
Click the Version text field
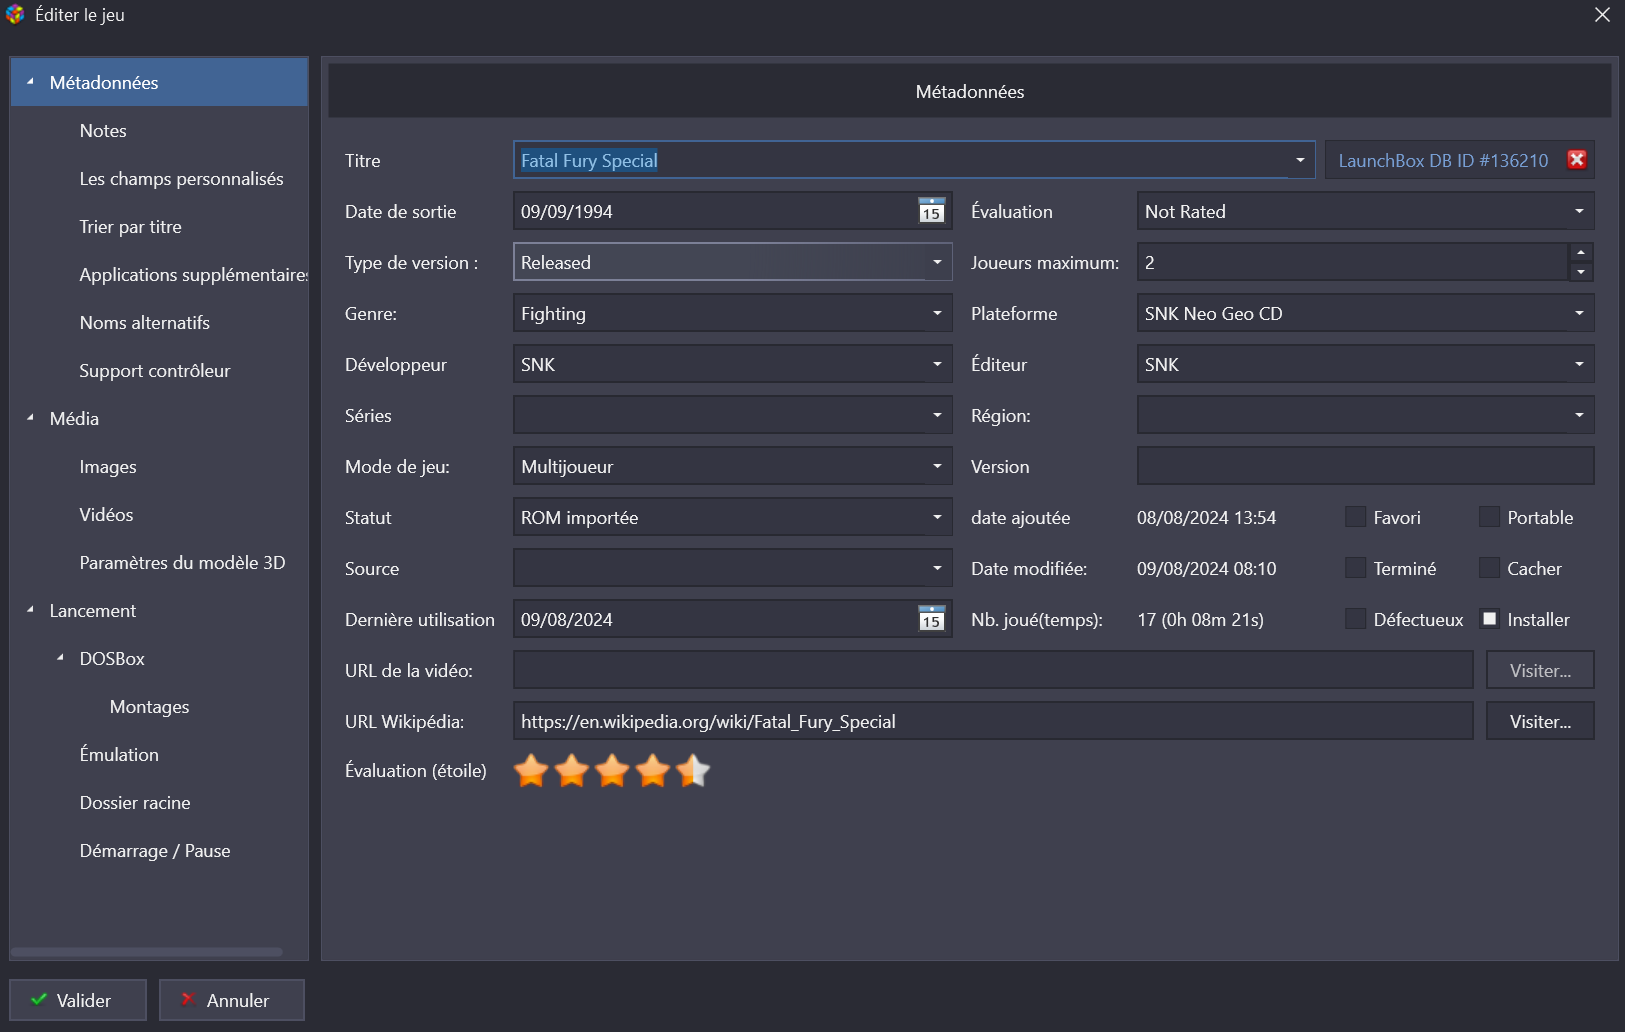pyautogui.click(x=1365, y=466)
